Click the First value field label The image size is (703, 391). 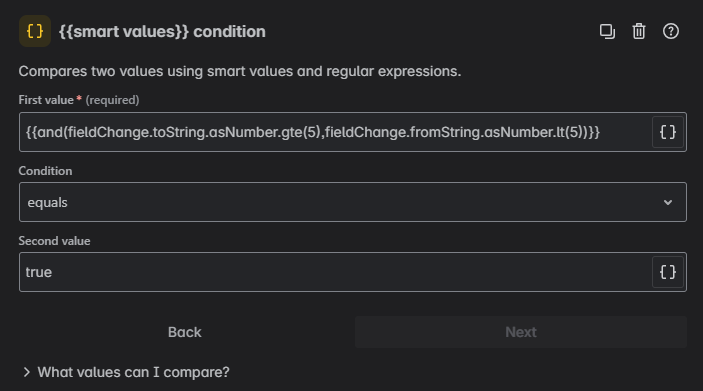click(46, 100)
